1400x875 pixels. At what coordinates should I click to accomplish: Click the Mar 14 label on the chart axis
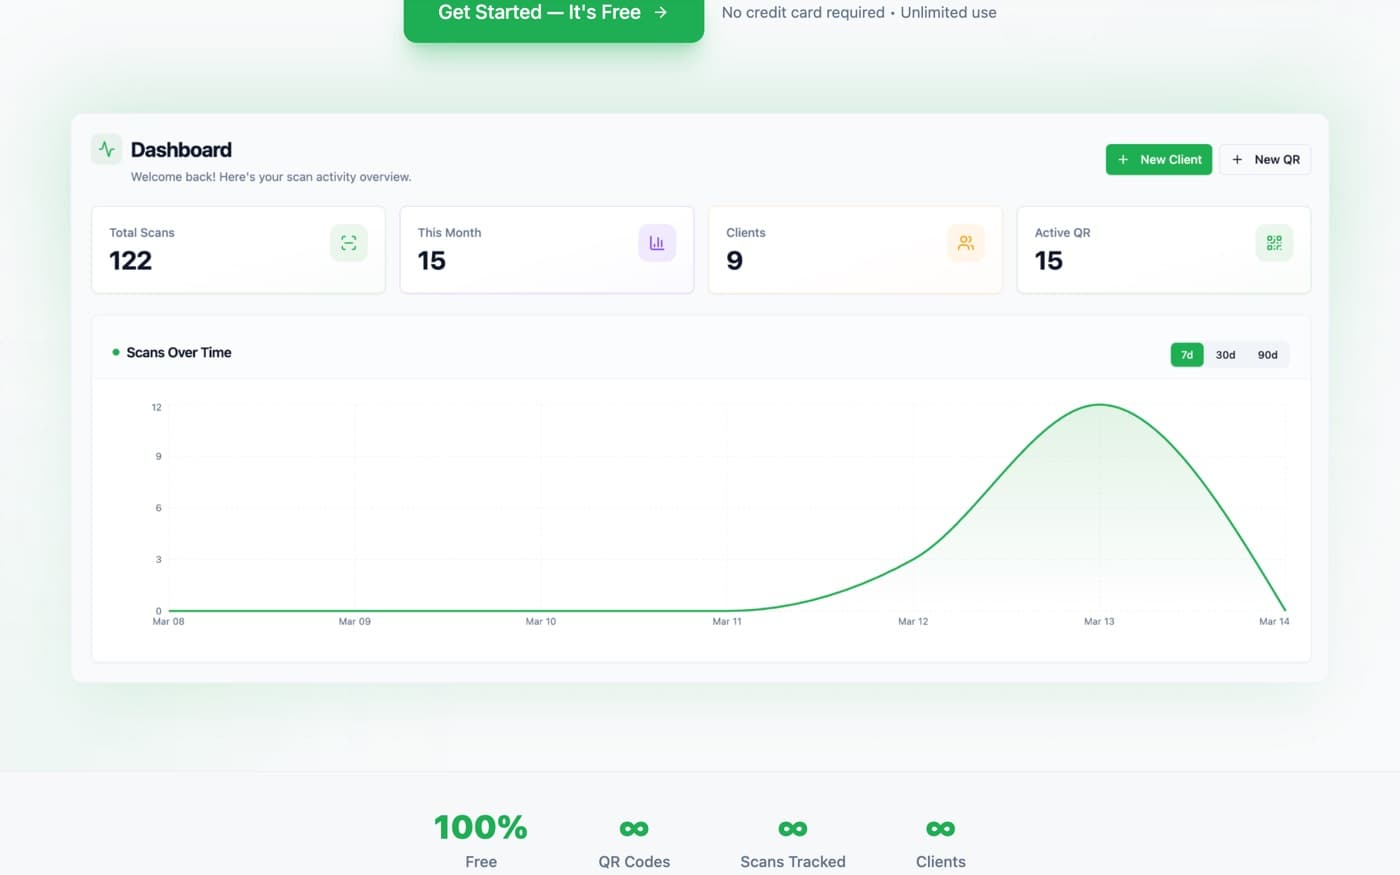click(1274, 622)
